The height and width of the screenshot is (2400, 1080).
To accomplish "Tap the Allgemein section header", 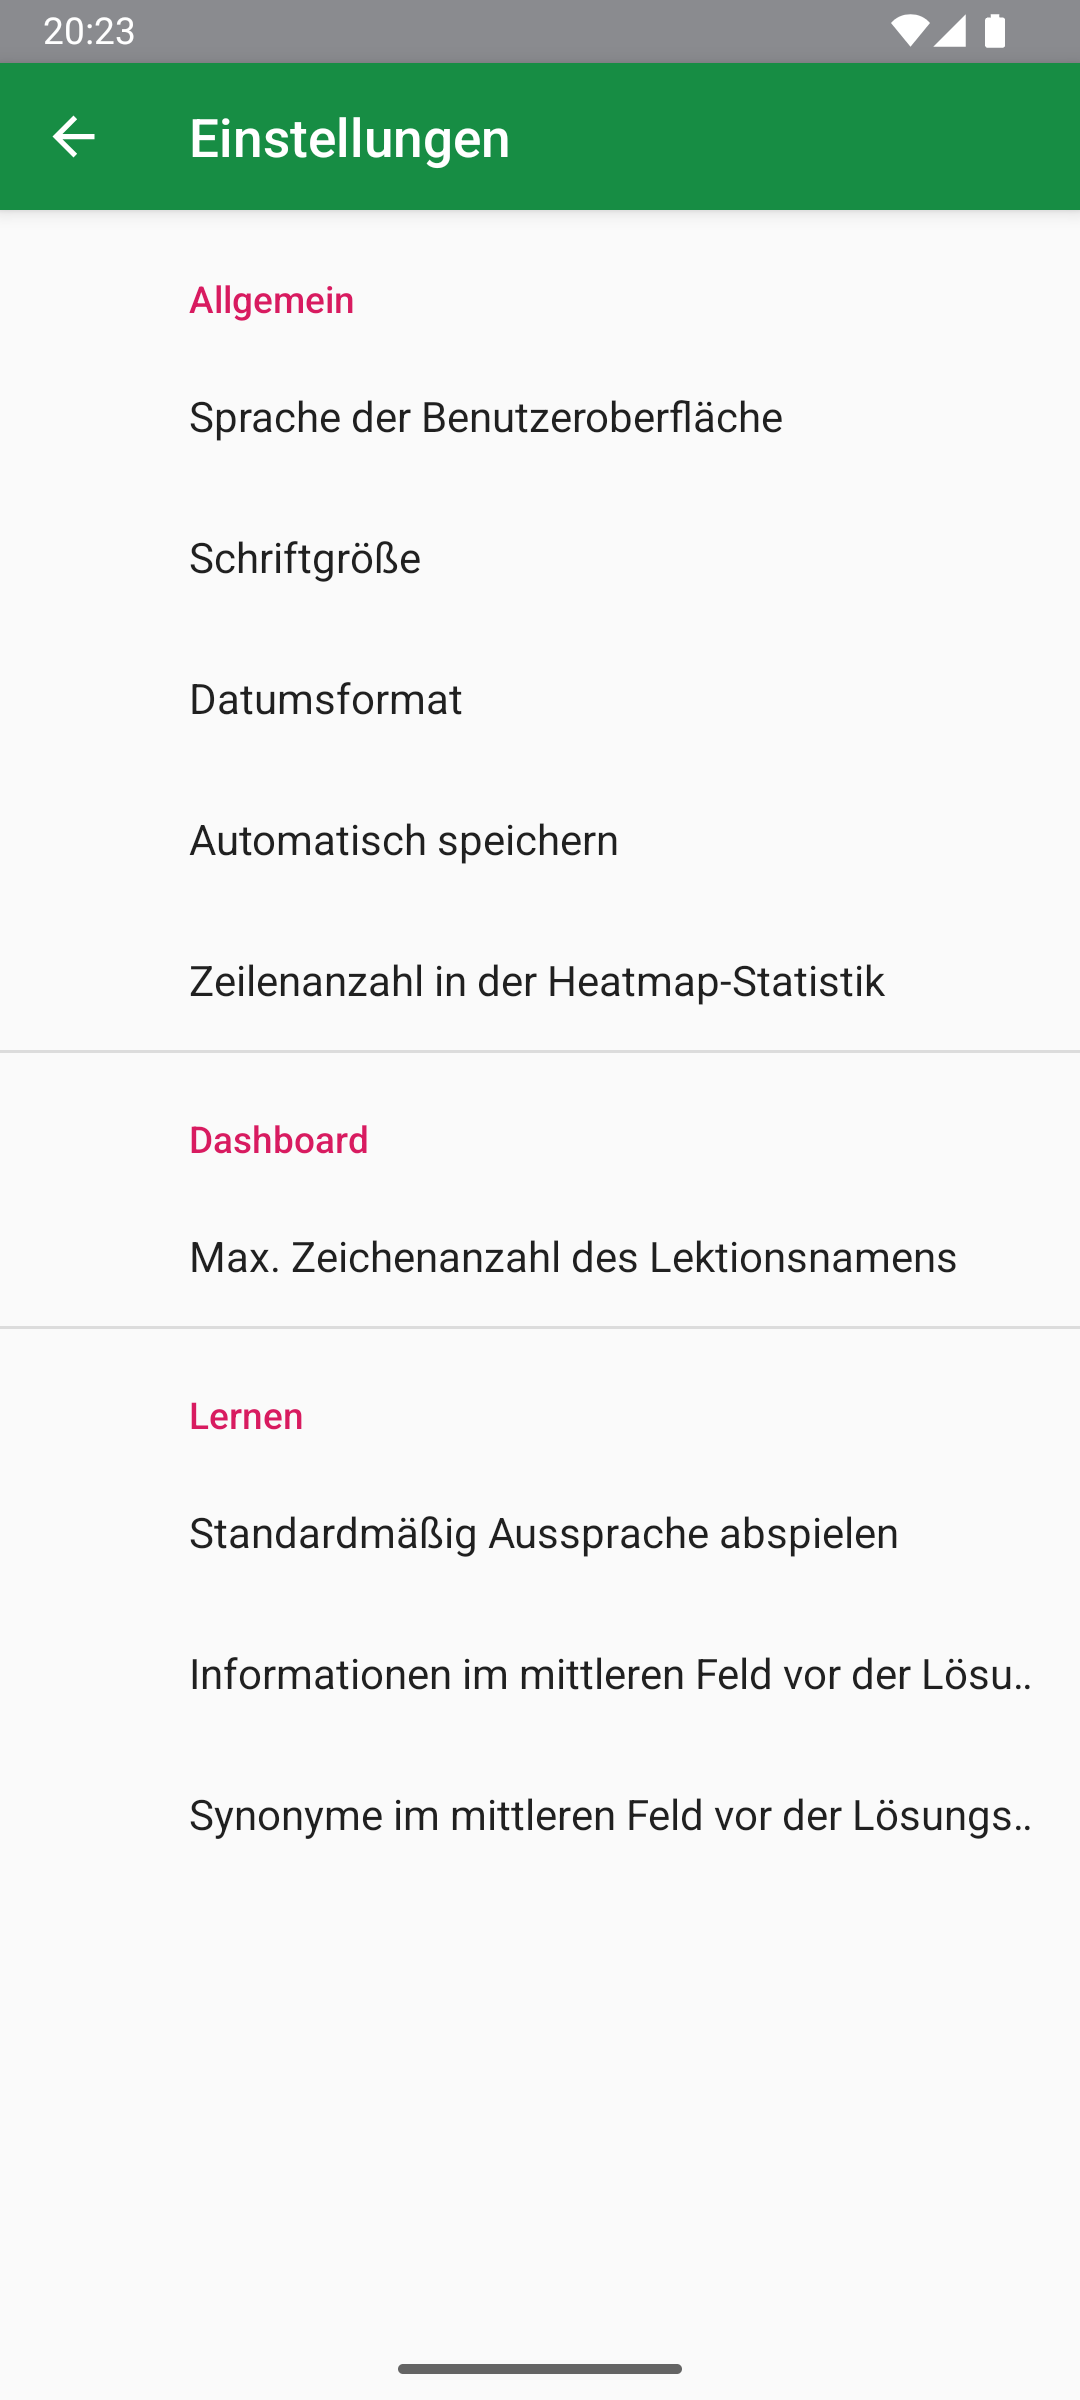I will pyautogui.click(x=272, y=300).
